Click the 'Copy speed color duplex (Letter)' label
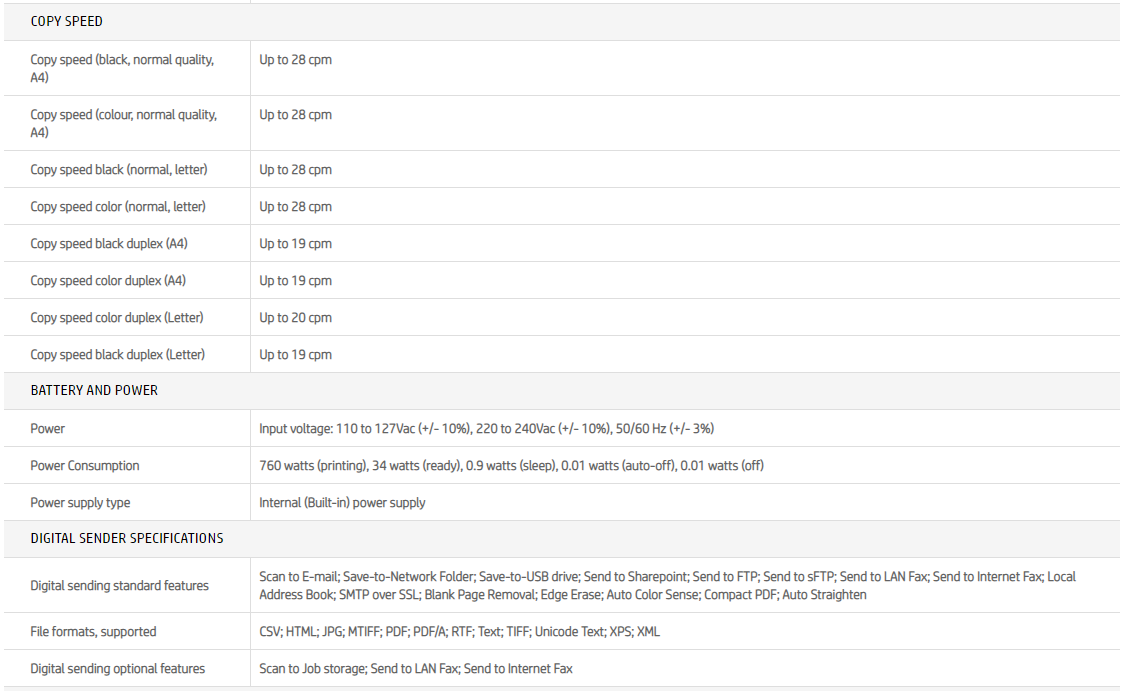 (117, 317)
